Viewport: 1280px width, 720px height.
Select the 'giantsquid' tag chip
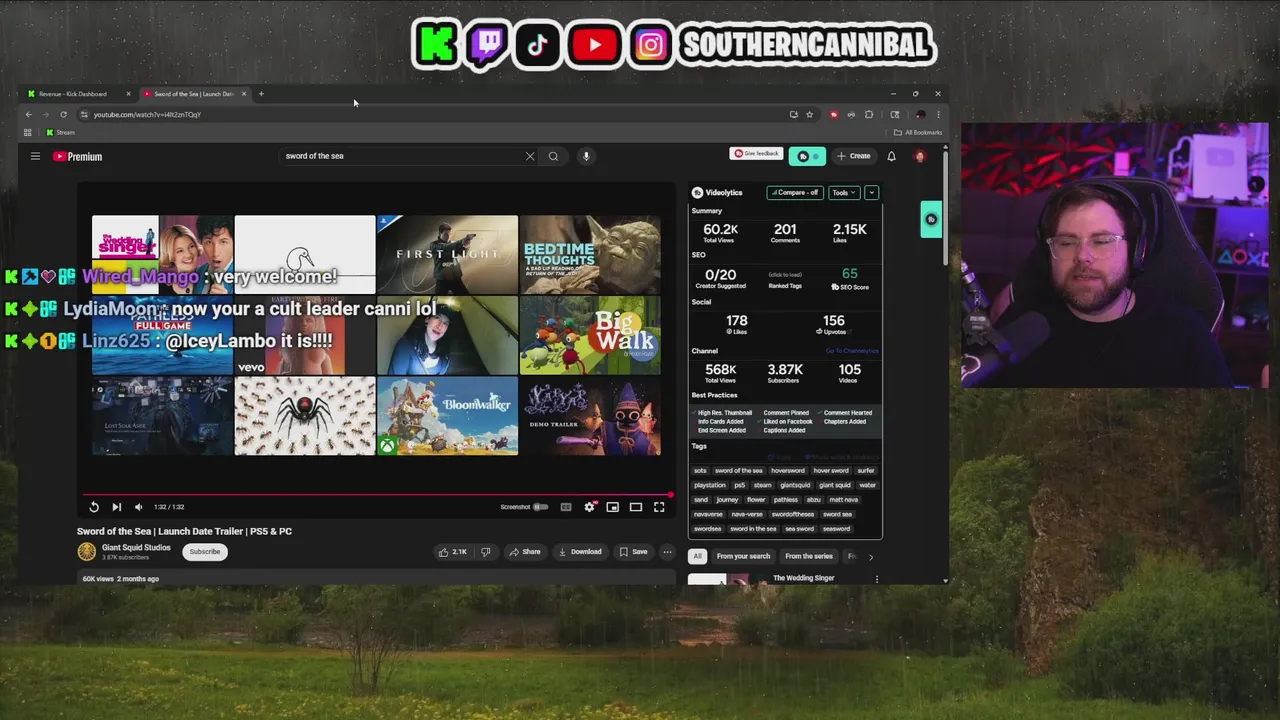tap(796, 486)
